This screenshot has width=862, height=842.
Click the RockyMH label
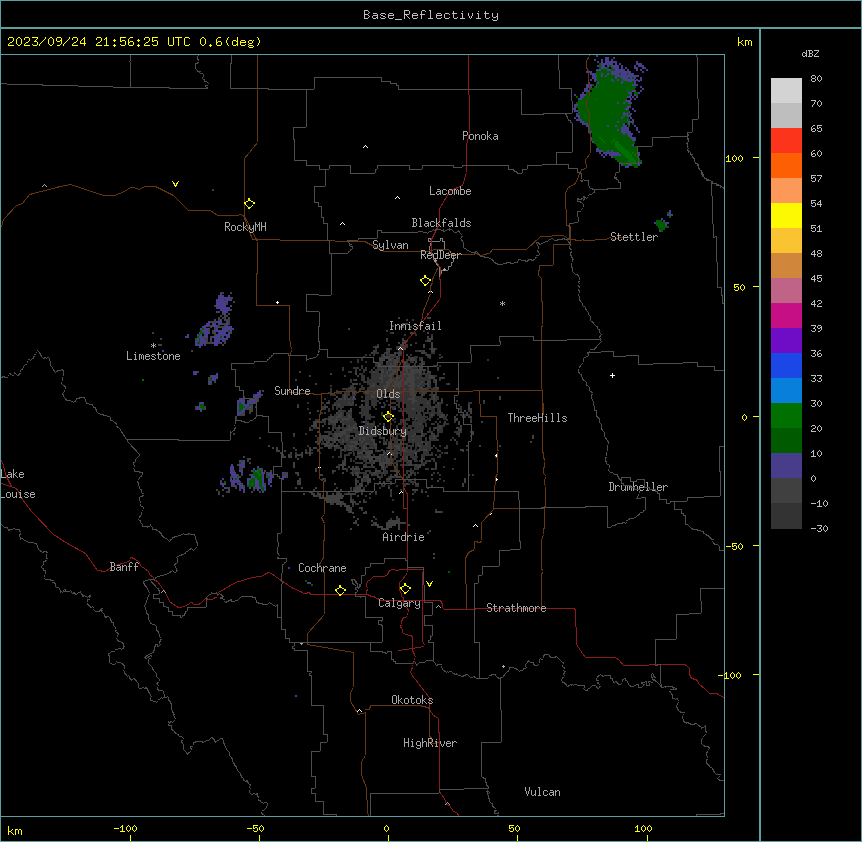[x=245, y=227]
